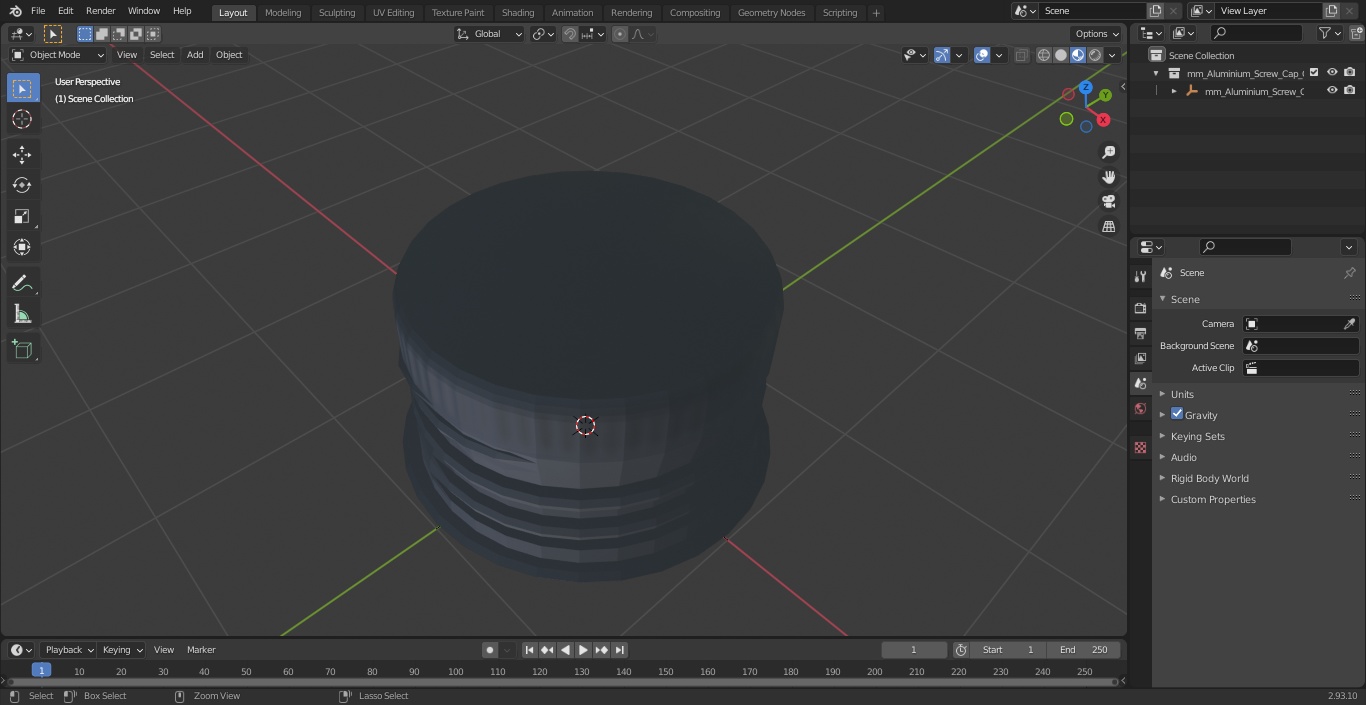This screenshot has height=705, width=1366.
Task: Toggle viewport overlays button
Action: click(982, 55)
